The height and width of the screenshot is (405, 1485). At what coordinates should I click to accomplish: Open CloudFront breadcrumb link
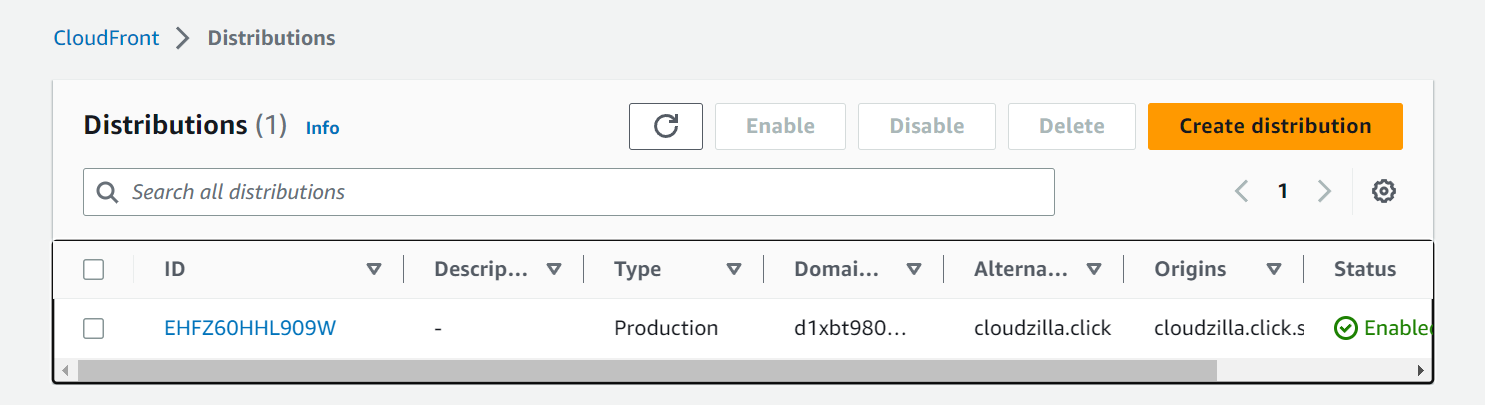(x=106, y=38)
